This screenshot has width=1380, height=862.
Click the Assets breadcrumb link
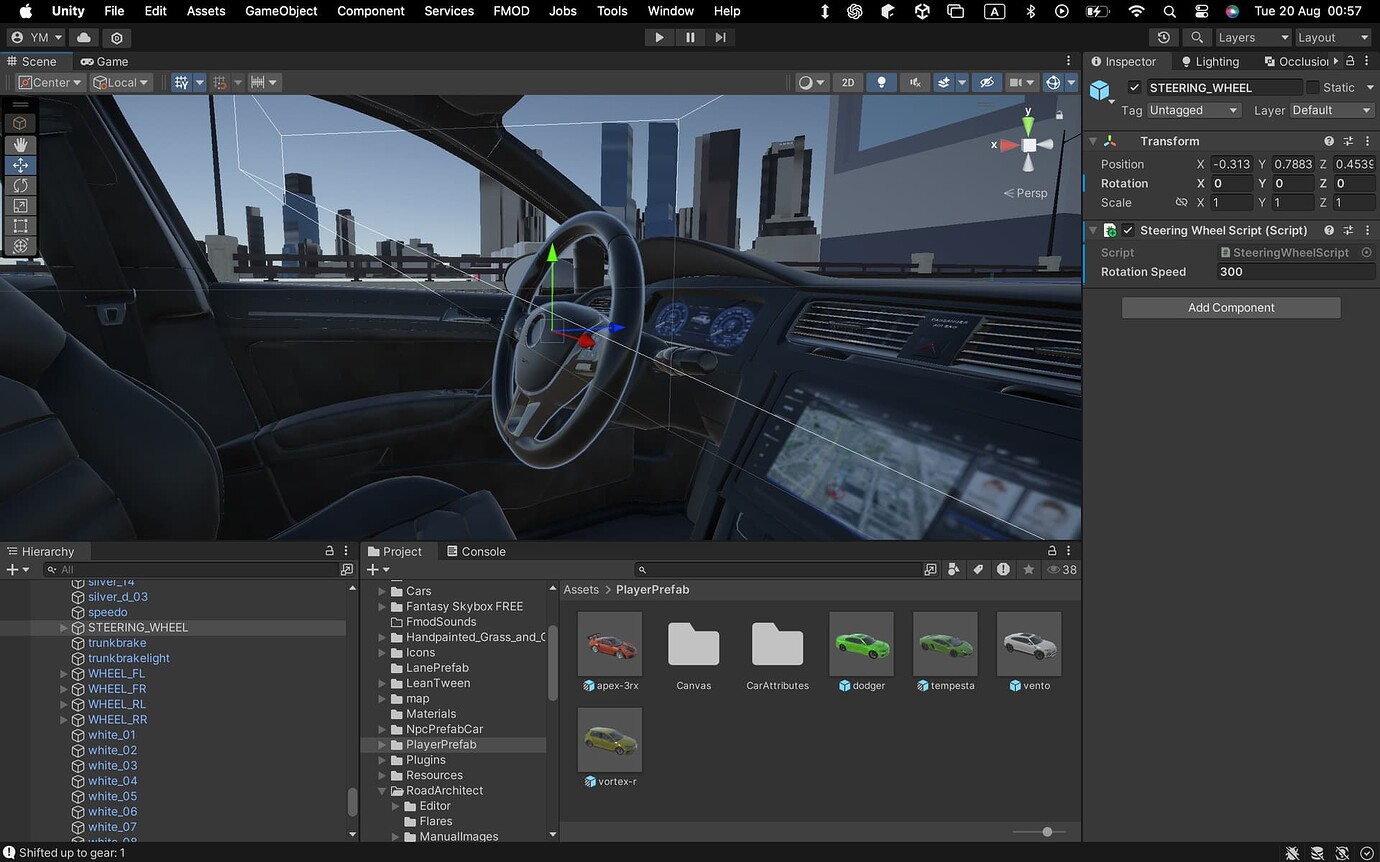tap(581, 589)
